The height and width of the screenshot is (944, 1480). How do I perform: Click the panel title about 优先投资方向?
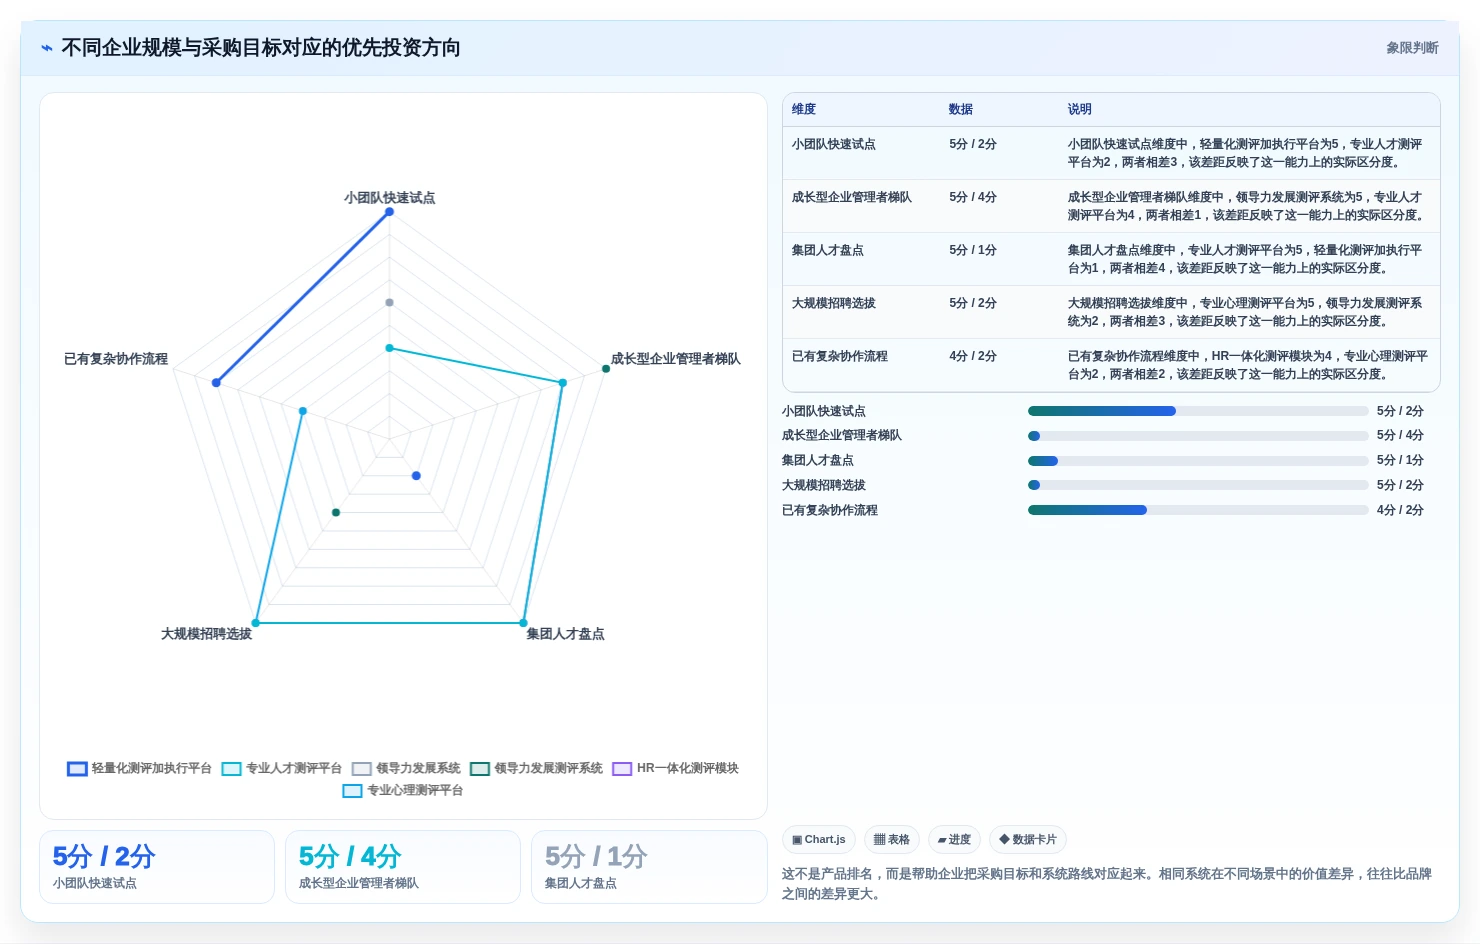[x=261, y=48]
